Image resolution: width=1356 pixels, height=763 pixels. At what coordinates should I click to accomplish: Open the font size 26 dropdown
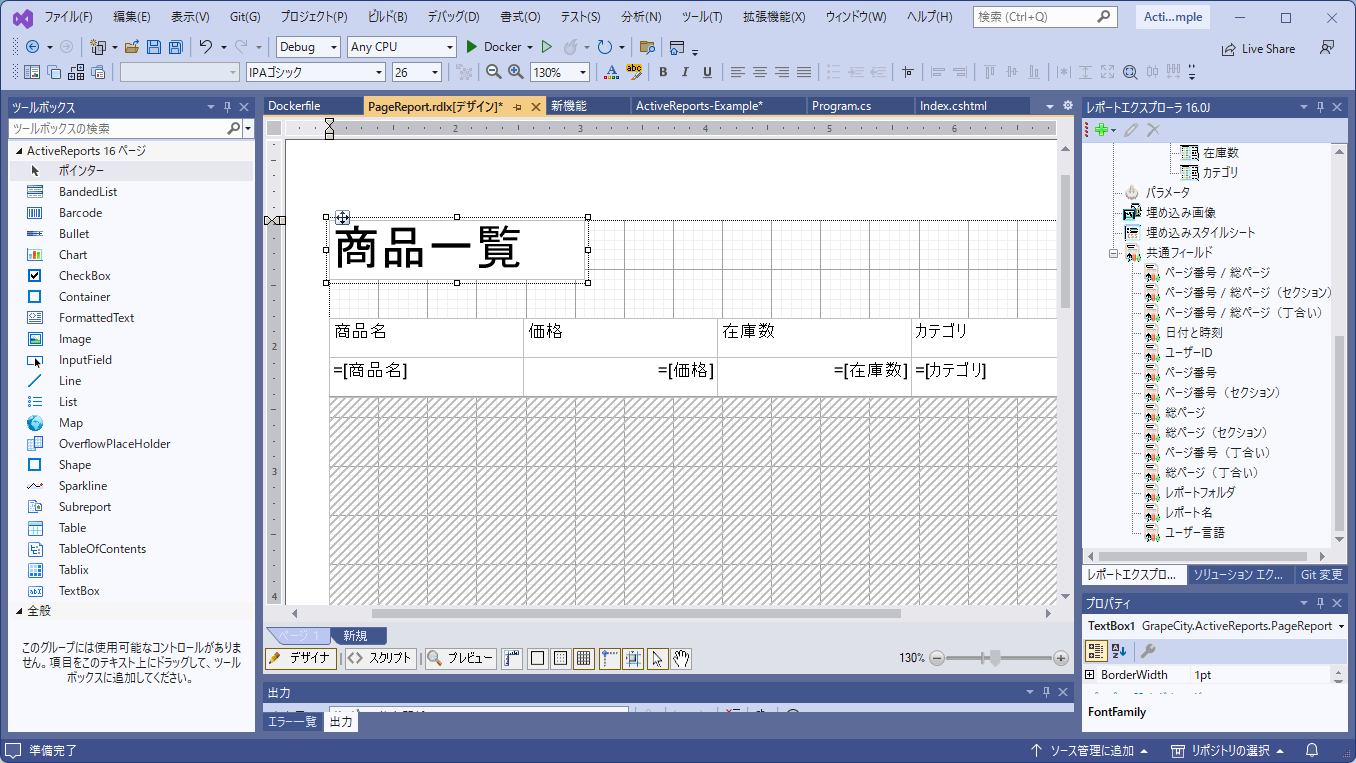point(417,72)
